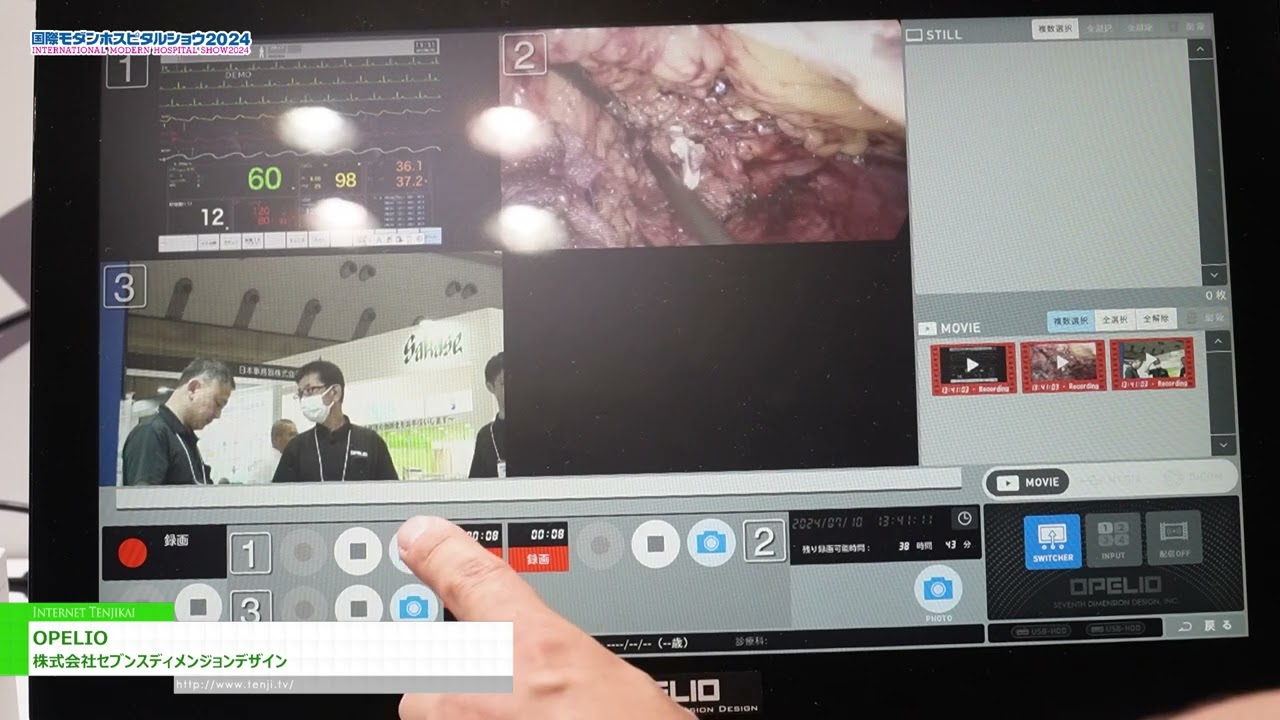The width and height of the screenshot is (1280, 720).
Task: Choose 全選択 in MOVIE panel
Action: 1114,320
